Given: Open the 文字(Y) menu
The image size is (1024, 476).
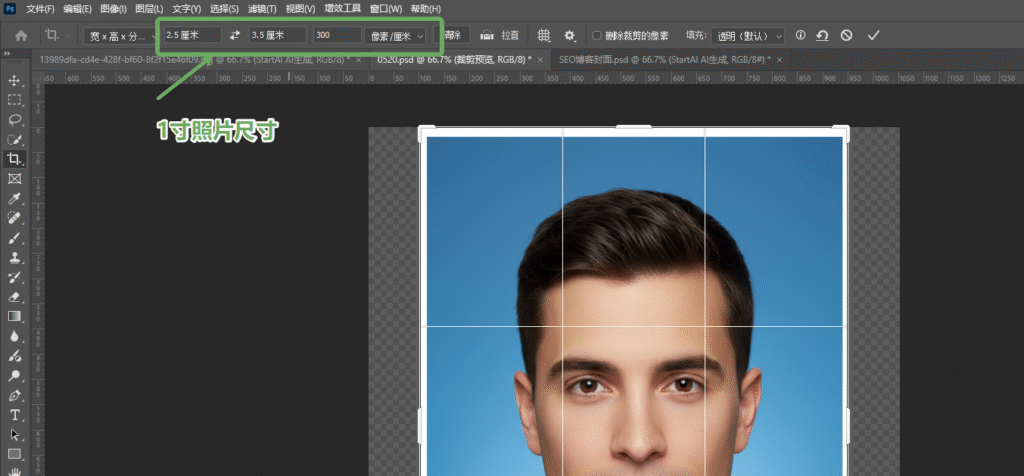Looking at the screenshot, I should [187, 9].
